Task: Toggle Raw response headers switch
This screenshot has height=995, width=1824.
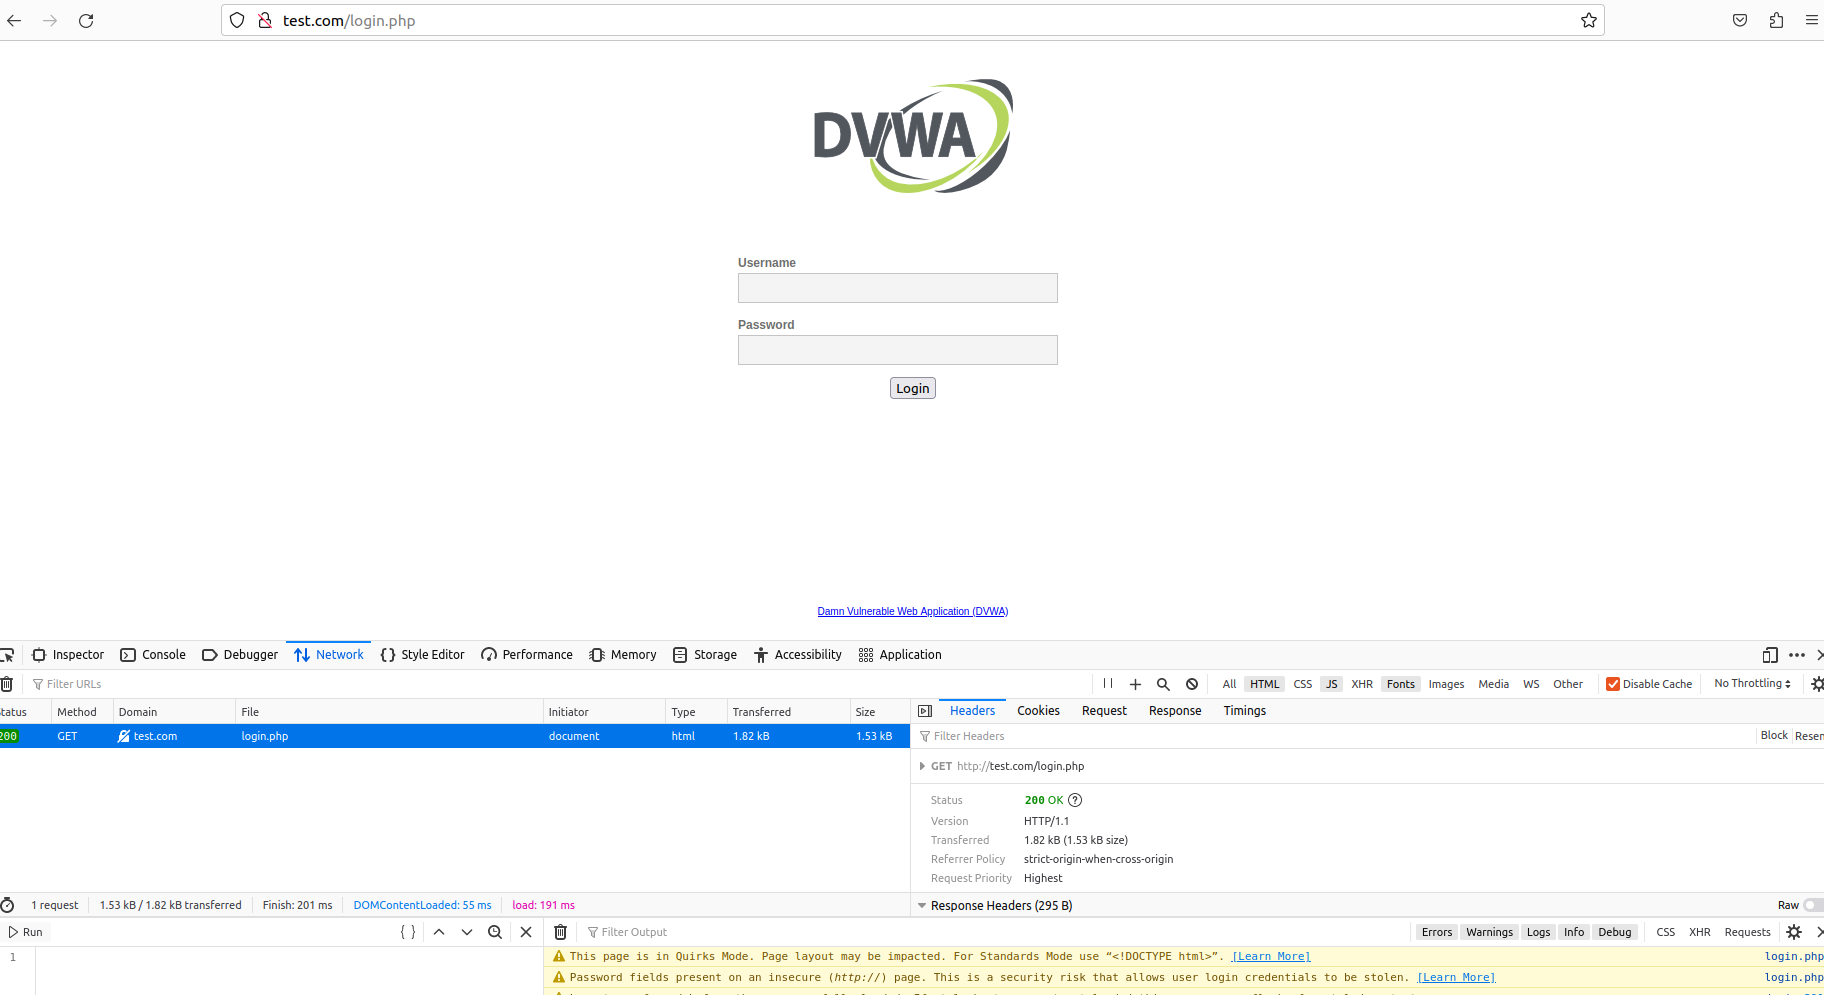Action: coord(1812,905)
